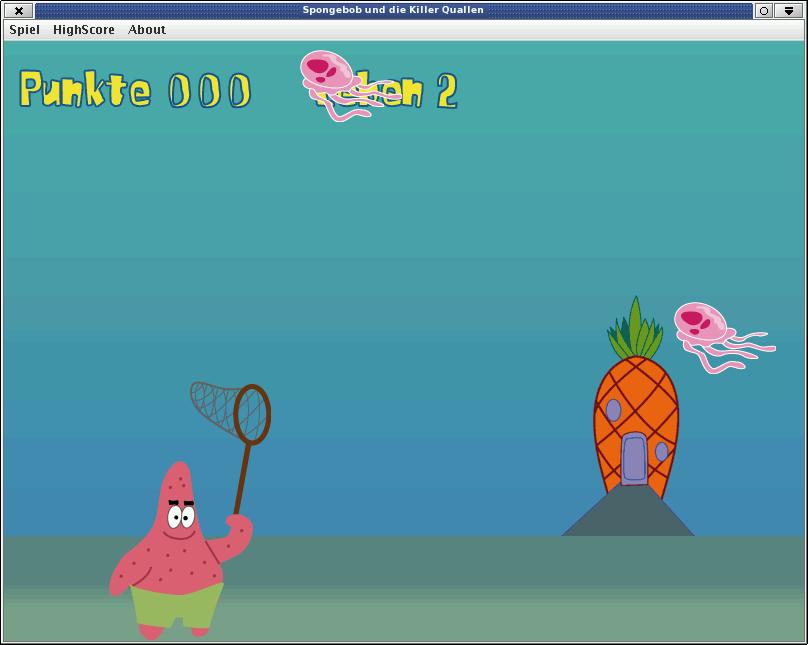Open the Spiel menu
This screenshot has height=645, width=808.
pos(24,30)
